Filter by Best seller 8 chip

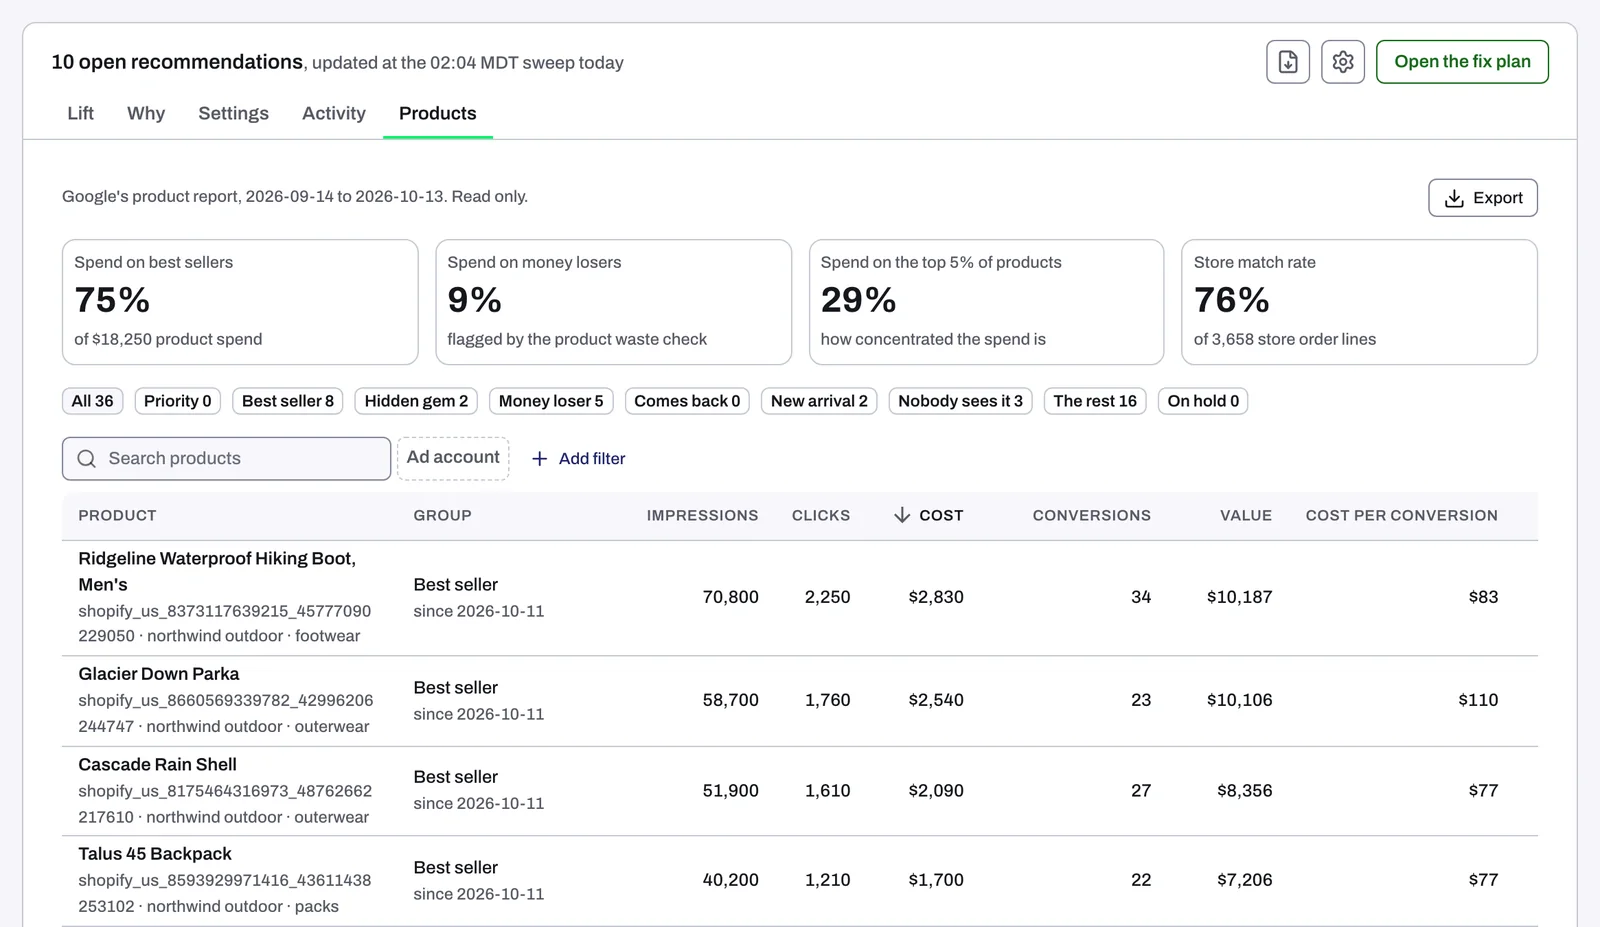(288, 401)
